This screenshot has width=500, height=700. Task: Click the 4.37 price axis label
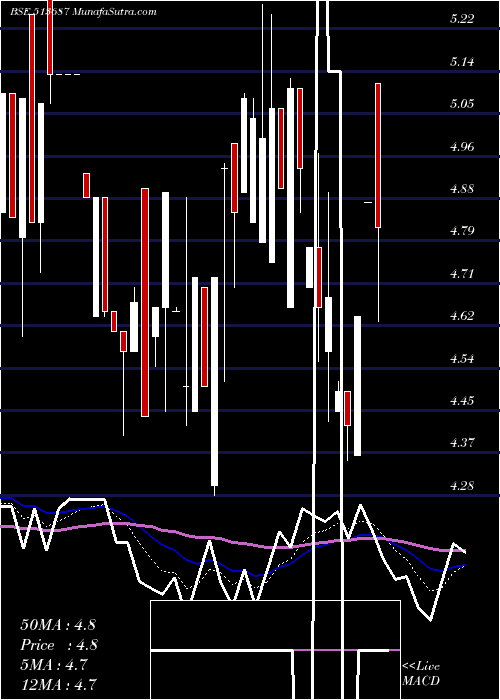tap(462, 443)
